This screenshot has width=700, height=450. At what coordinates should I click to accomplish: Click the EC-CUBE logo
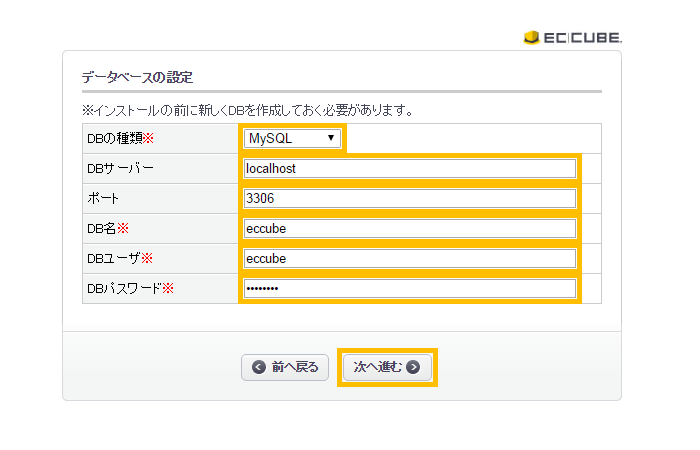click(572, 38)
